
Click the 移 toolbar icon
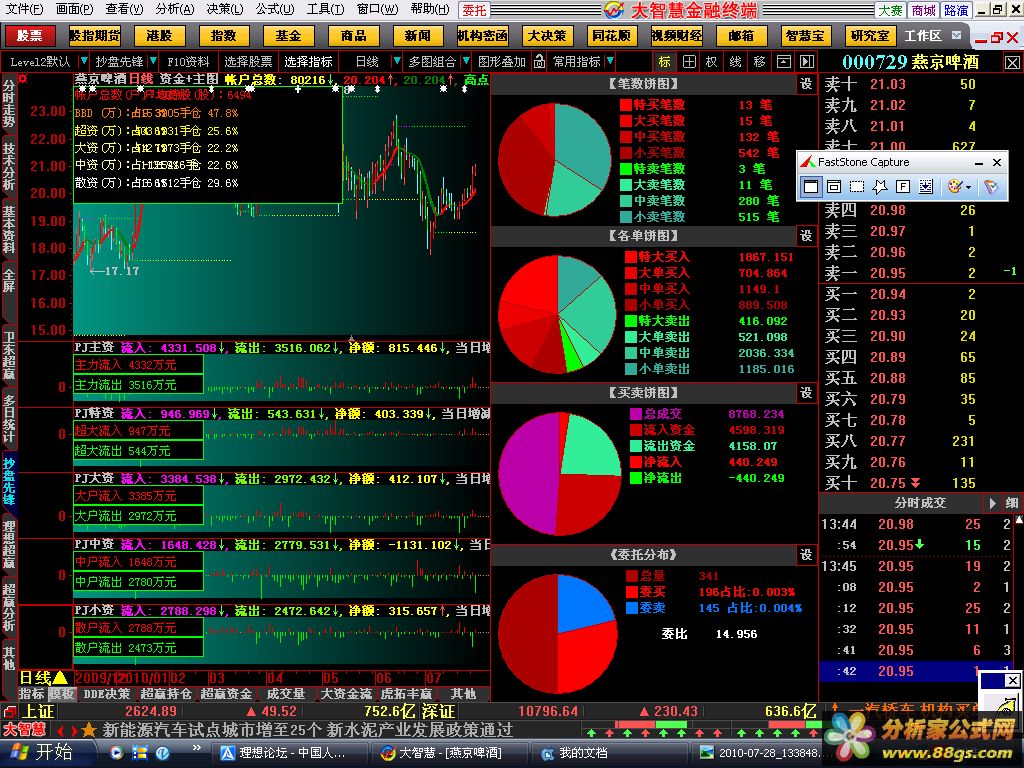coord(759,61)
